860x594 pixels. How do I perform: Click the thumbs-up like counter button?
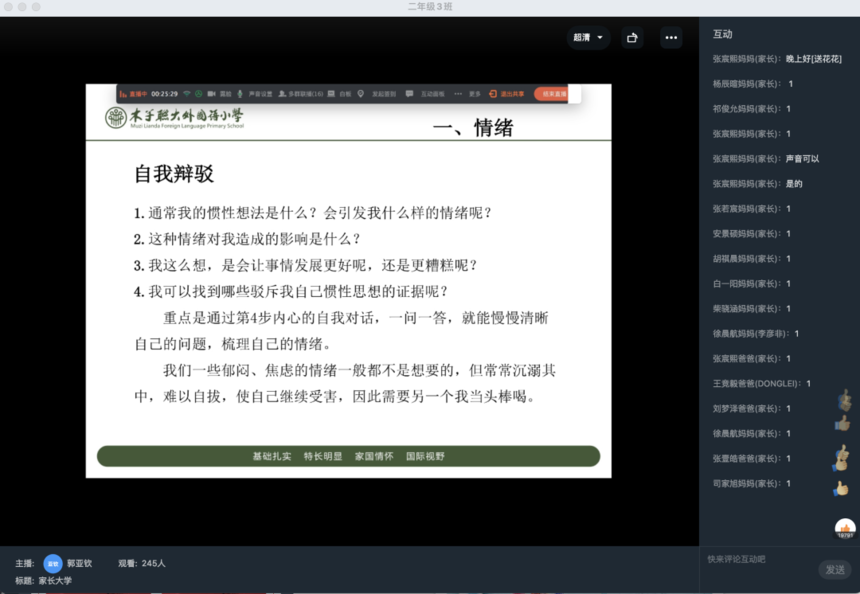tap(845, 529)
